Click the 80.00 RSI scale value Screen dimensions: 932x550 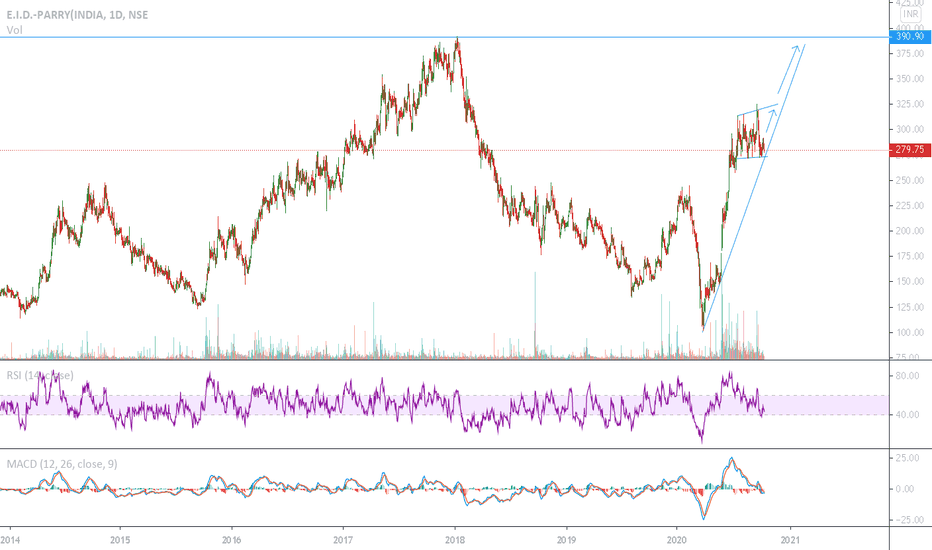(x=907, y=376)
